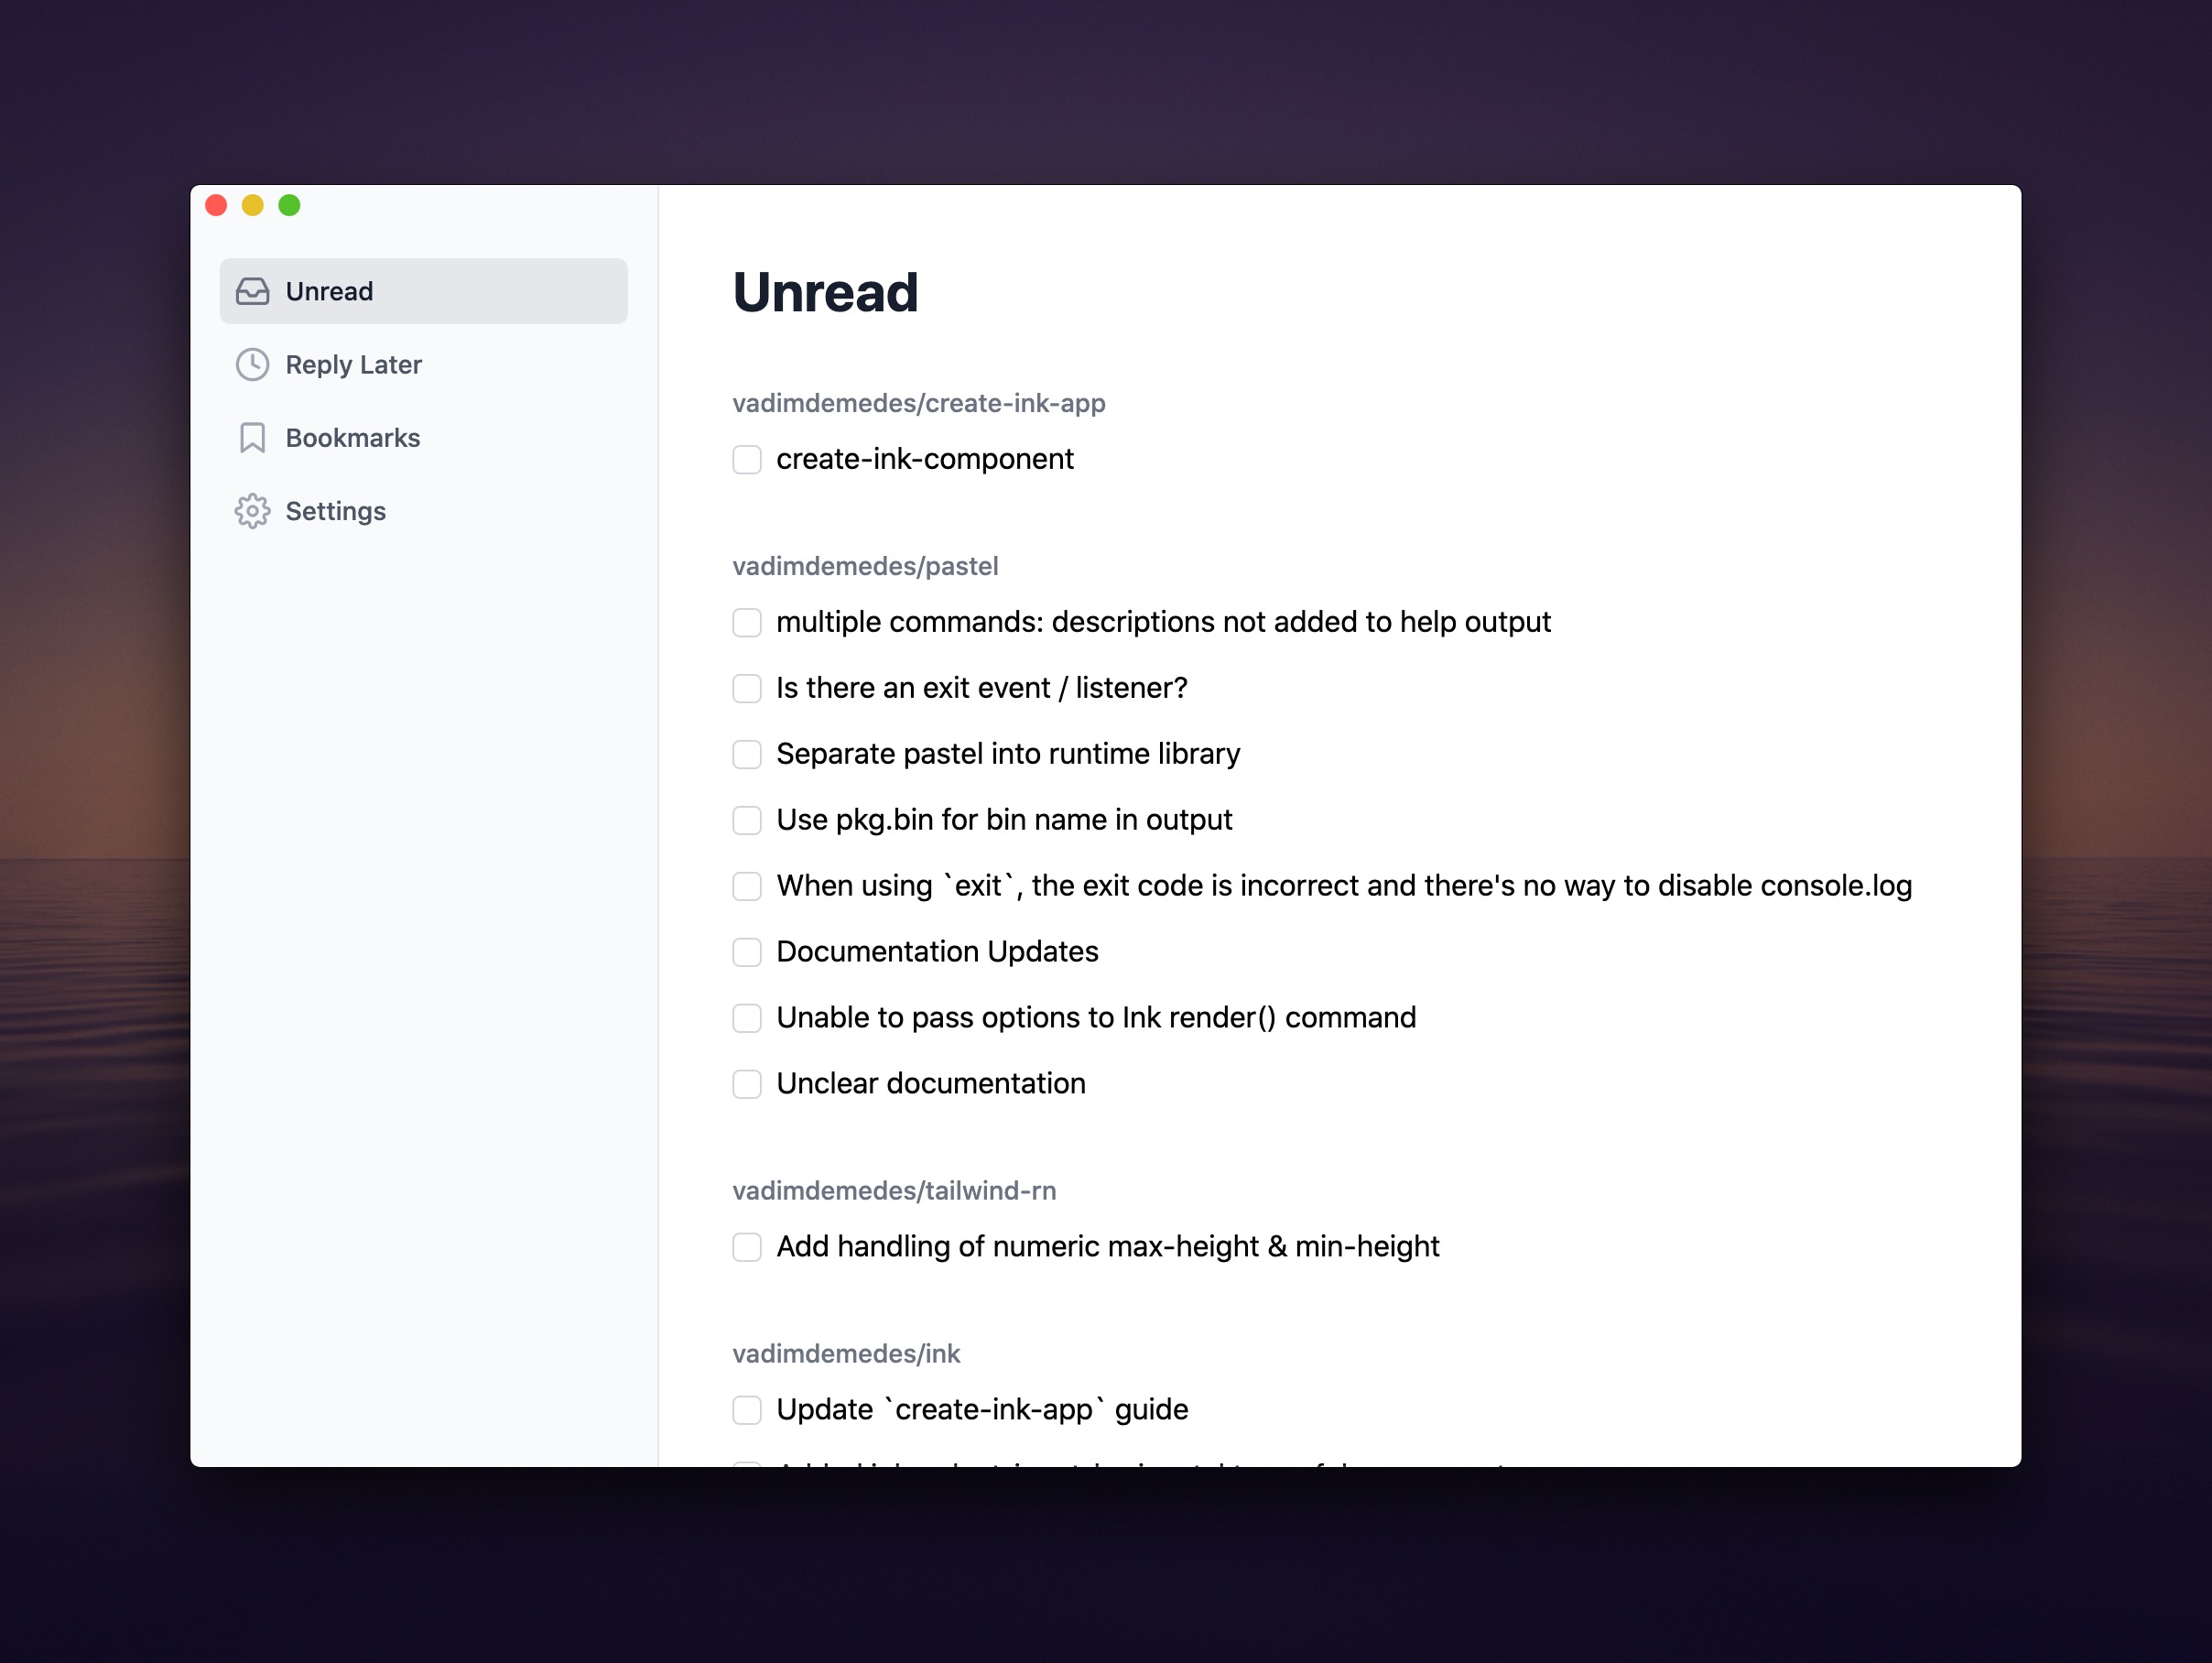The image size is (2212, 1663).
Task: Mark 'Documentation Updates' as read
Action: 747,951
